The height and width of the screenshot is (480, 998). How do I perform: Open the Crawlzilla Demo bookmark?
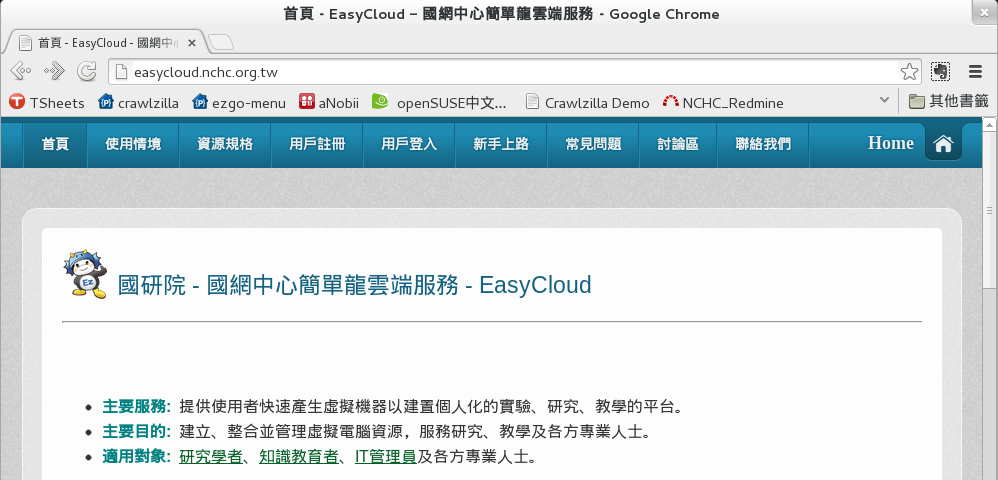coord(587,102)
